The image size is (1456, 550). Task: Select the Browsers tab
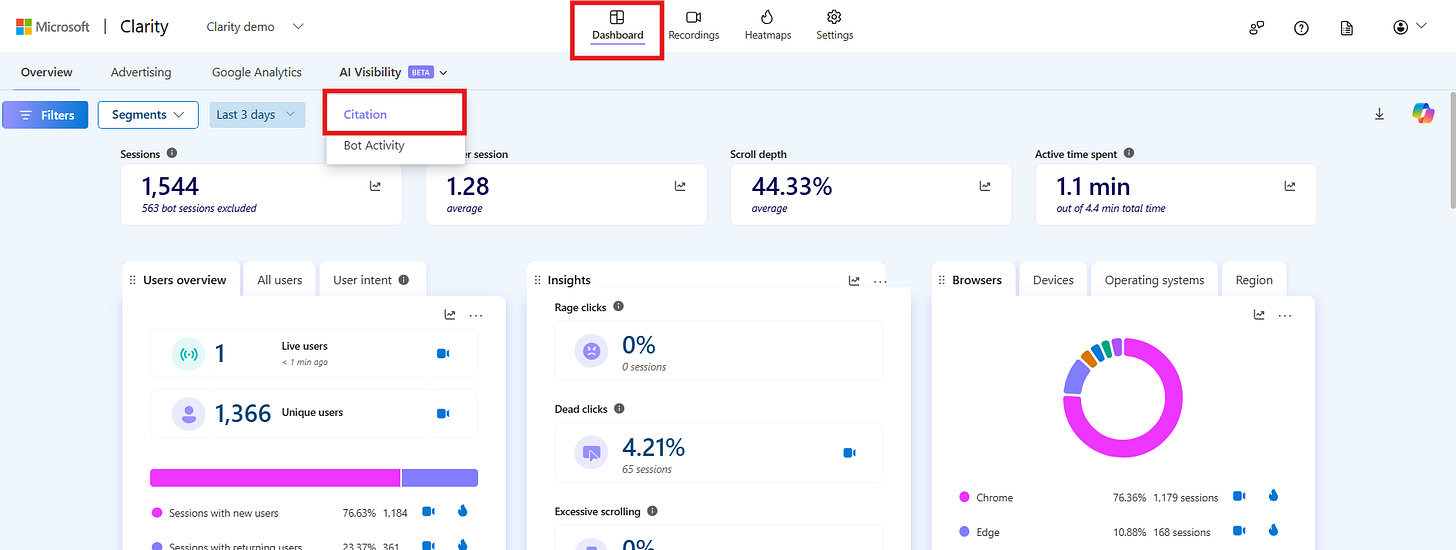pos(973,280)
